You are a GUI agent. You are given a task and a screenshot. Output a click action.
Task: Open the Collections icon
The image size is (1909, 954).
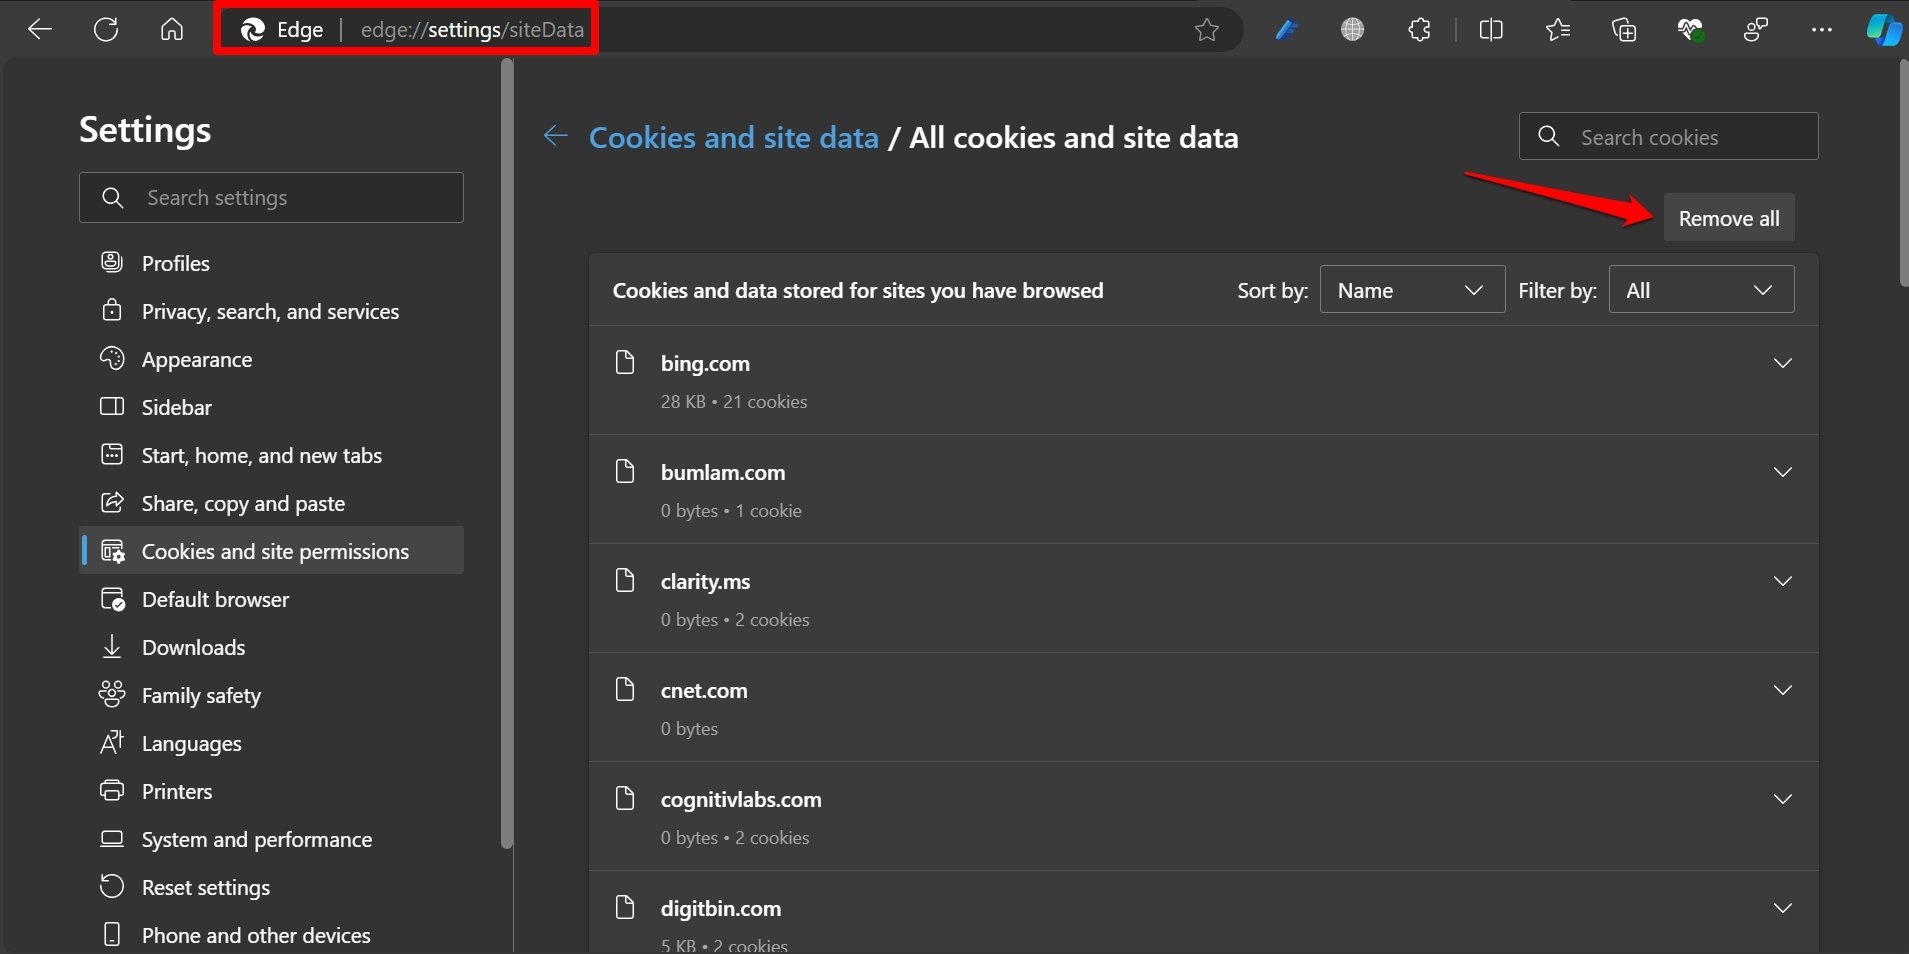pos(1624,30)
